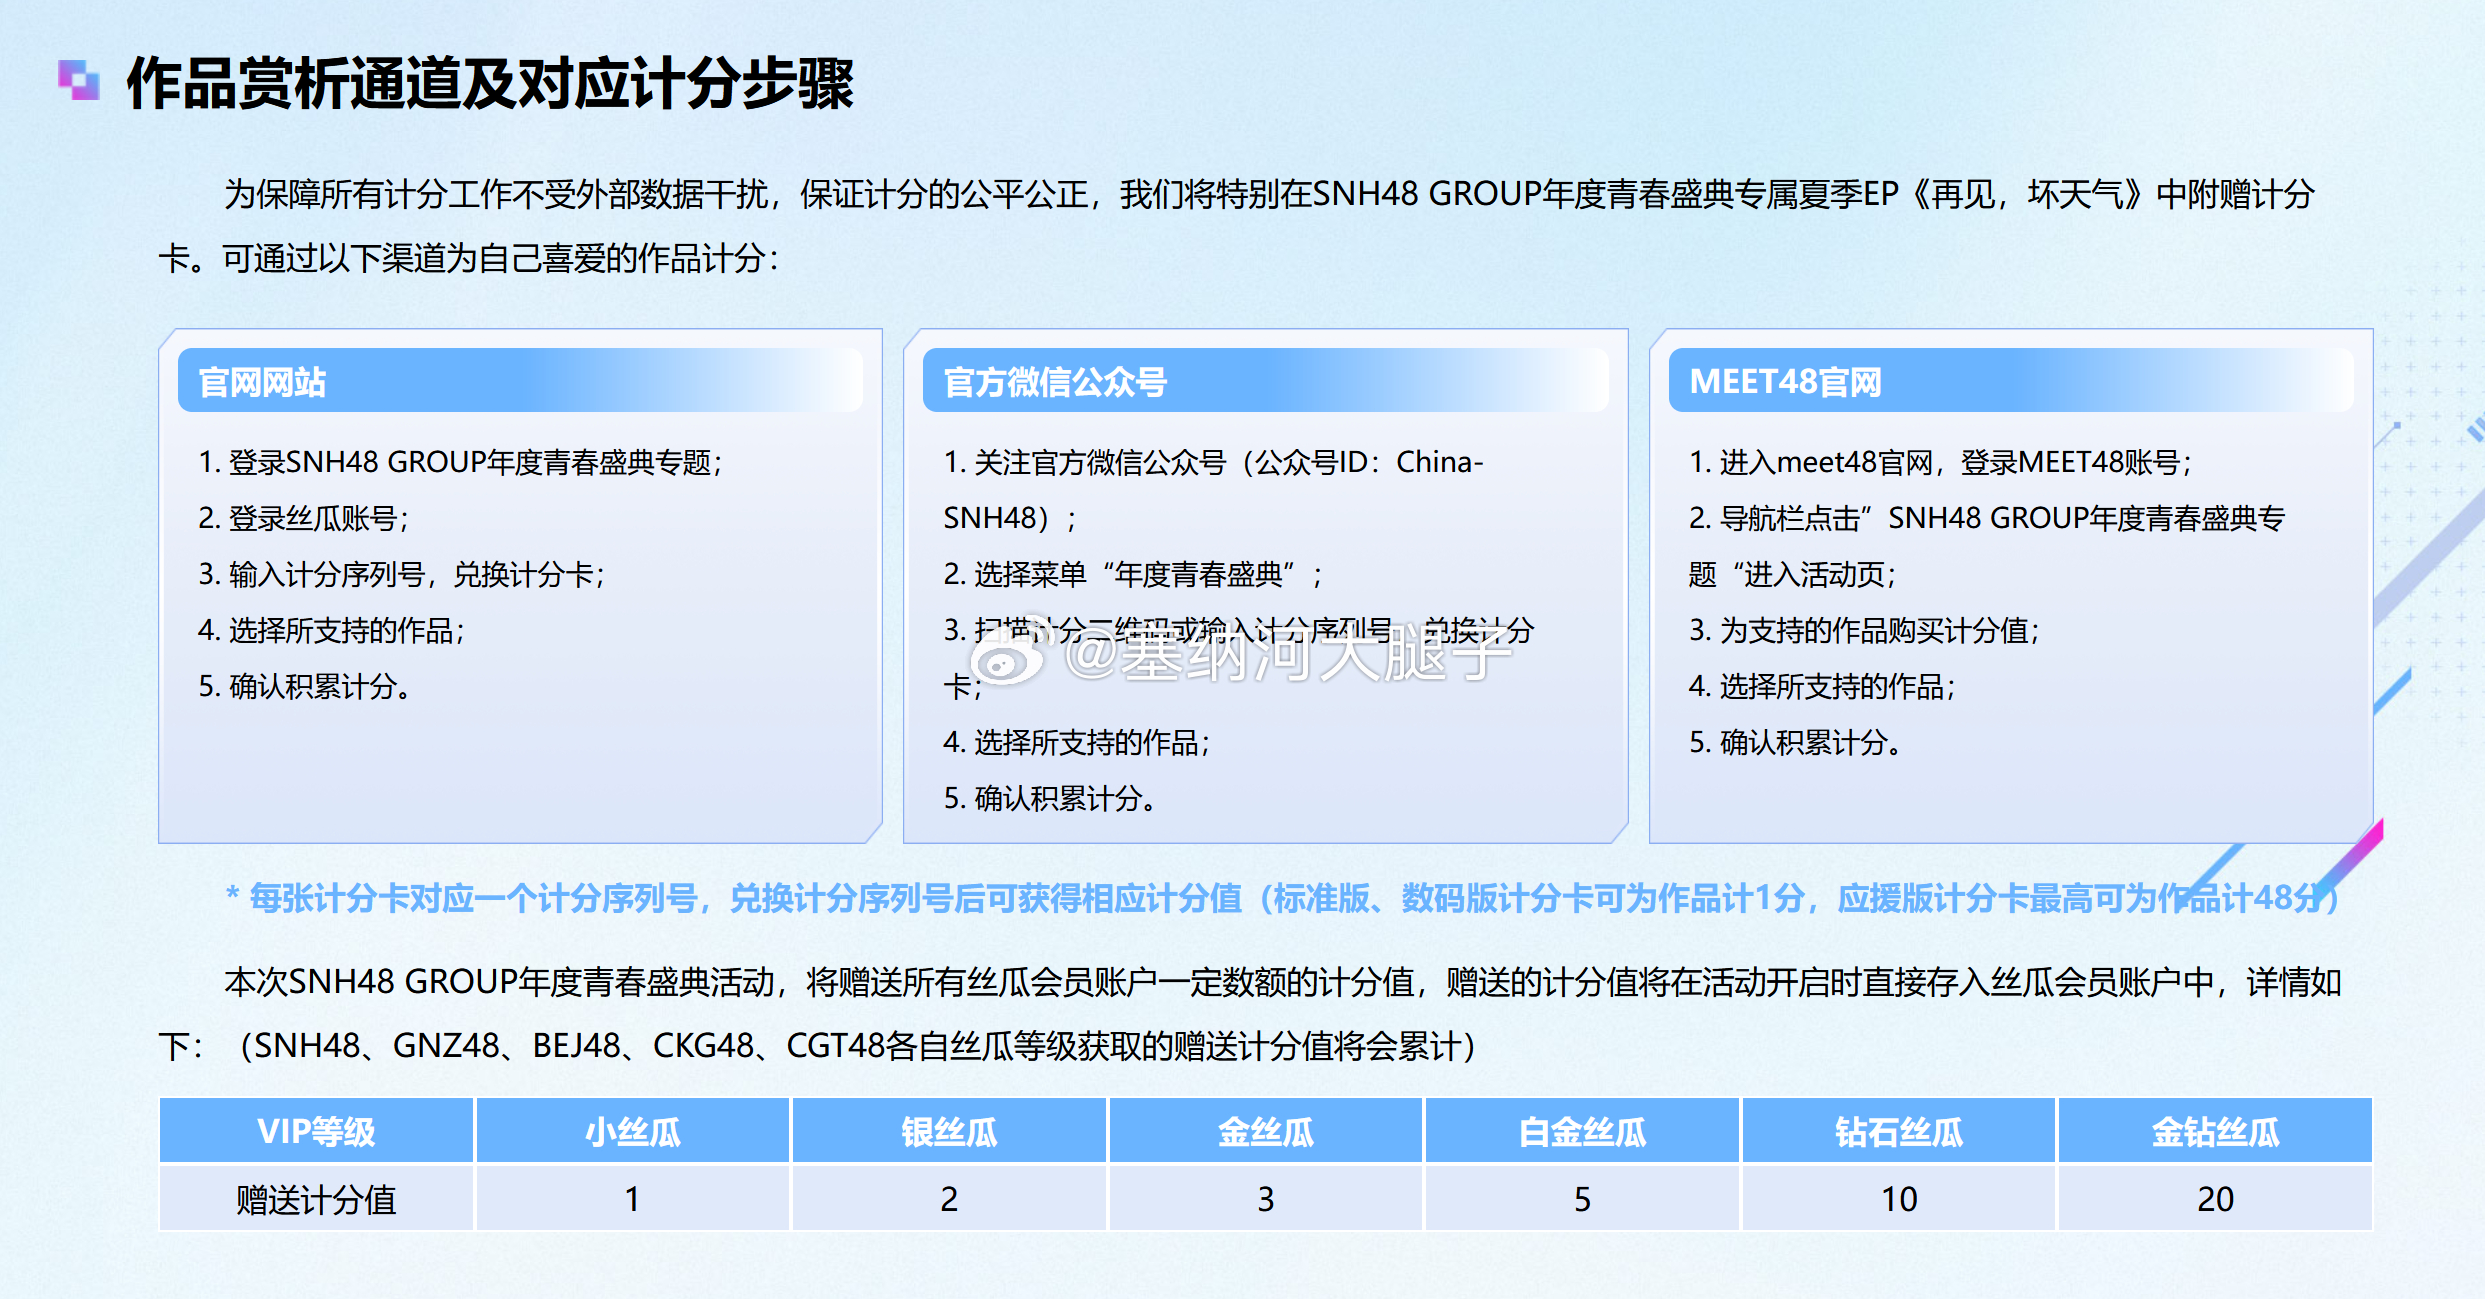Click value 1 under 小丝瓜
2485x1299 pixels.
click(x=633, y=1198)
